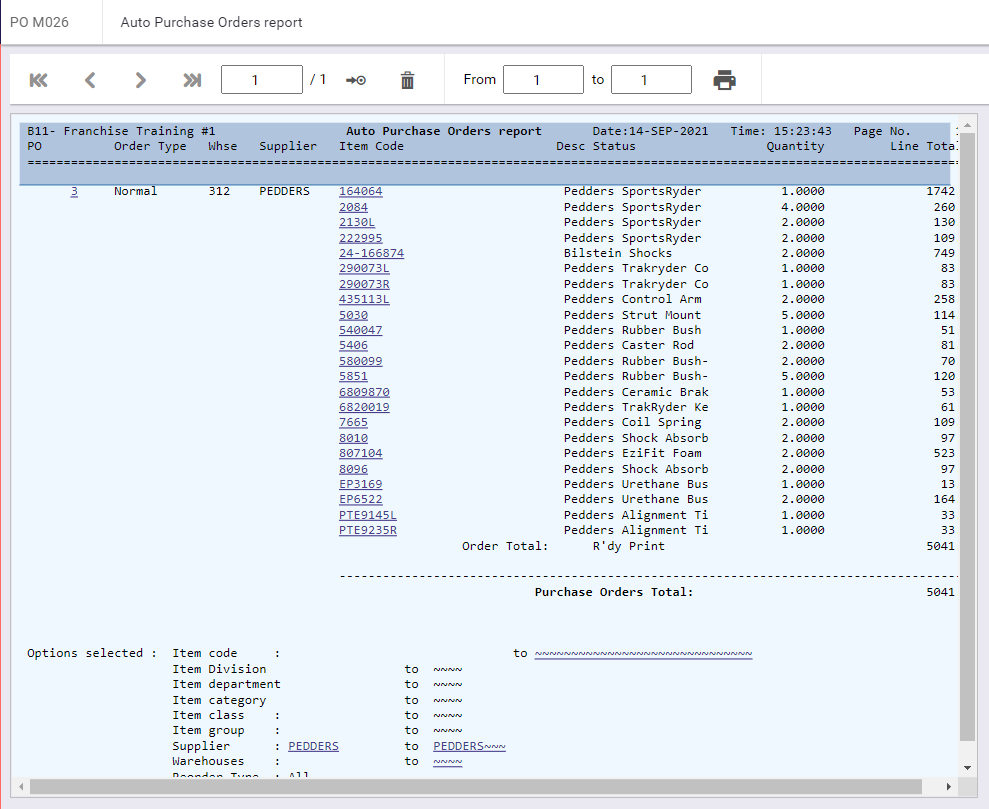Click the 'R'dy Print' status text
The width and height of the screenshot is (989, 809).
coord(628,546)
